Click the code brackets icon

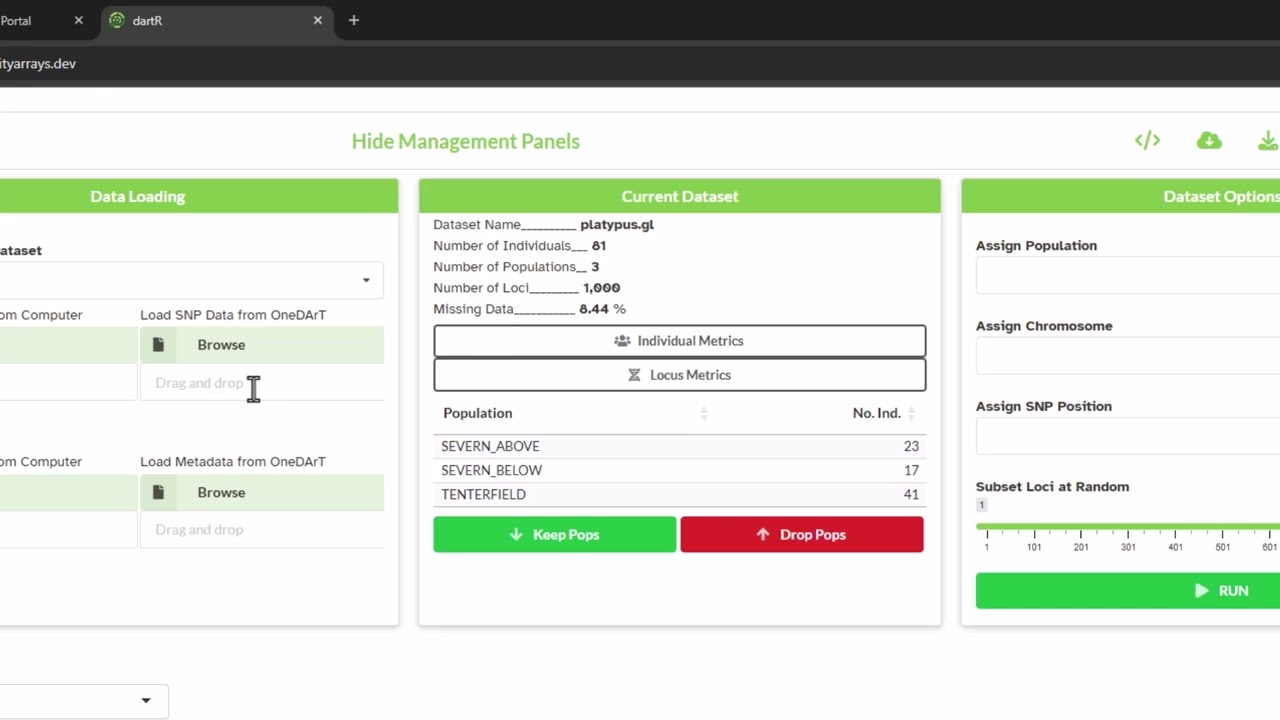pos(1147,141)
